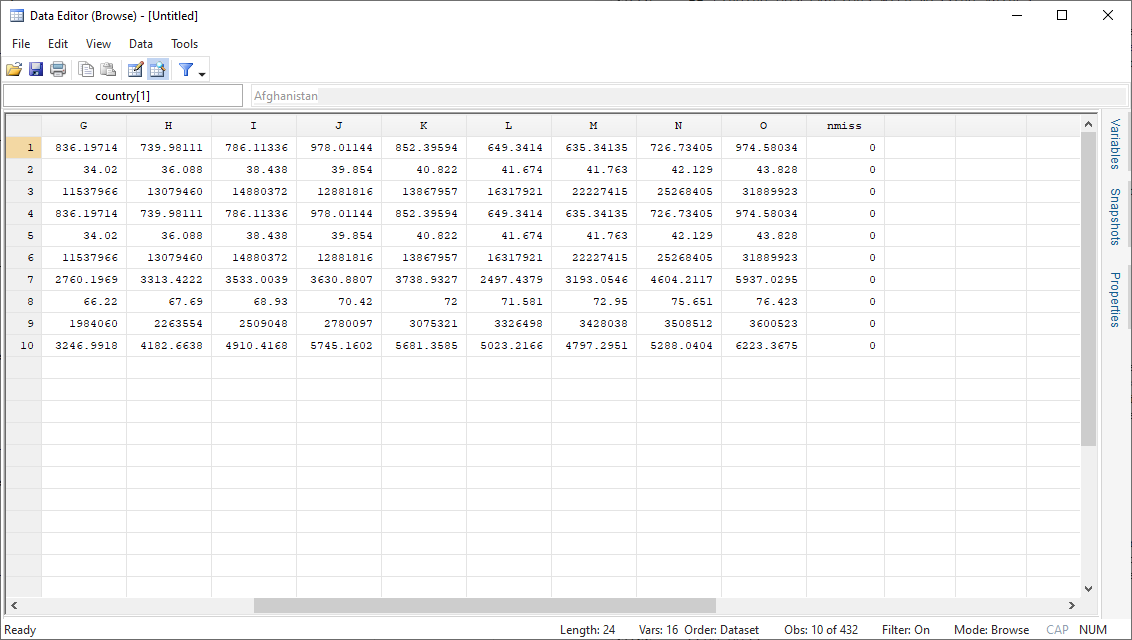Select column header K
The image size is (1132, 640).
[x=424, y=126]
